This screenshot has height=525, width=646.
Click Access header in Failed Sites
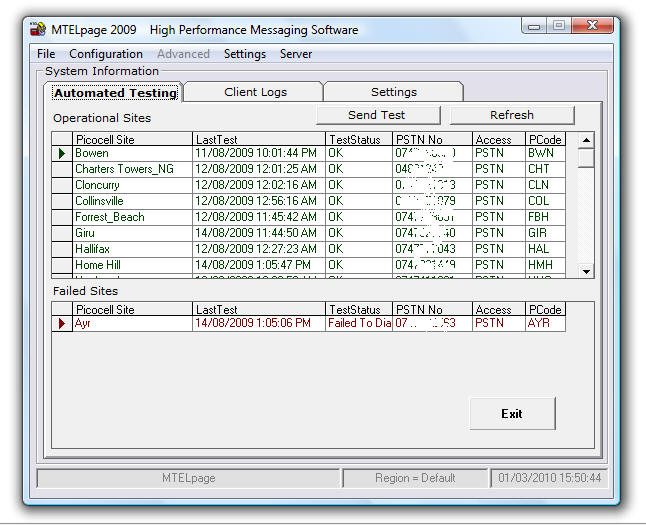(499, 309)
